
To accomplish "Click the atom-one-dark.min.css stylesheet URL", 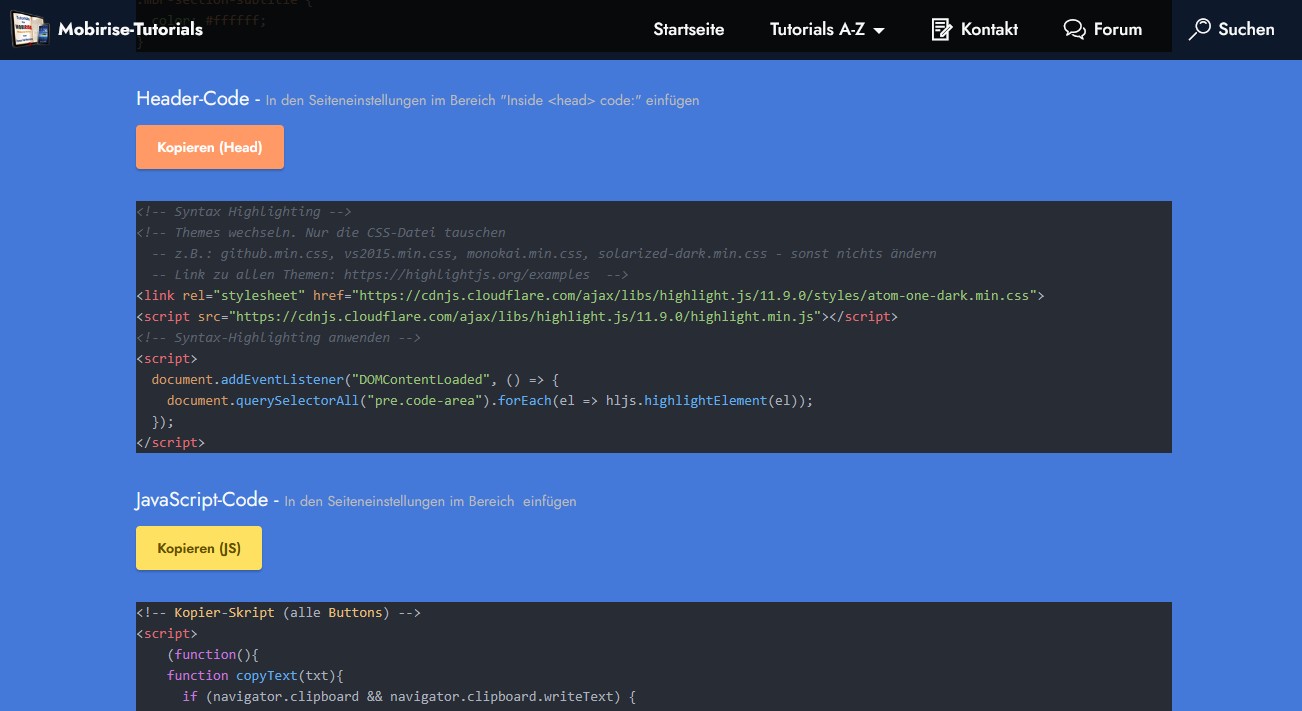I will 696,295.
